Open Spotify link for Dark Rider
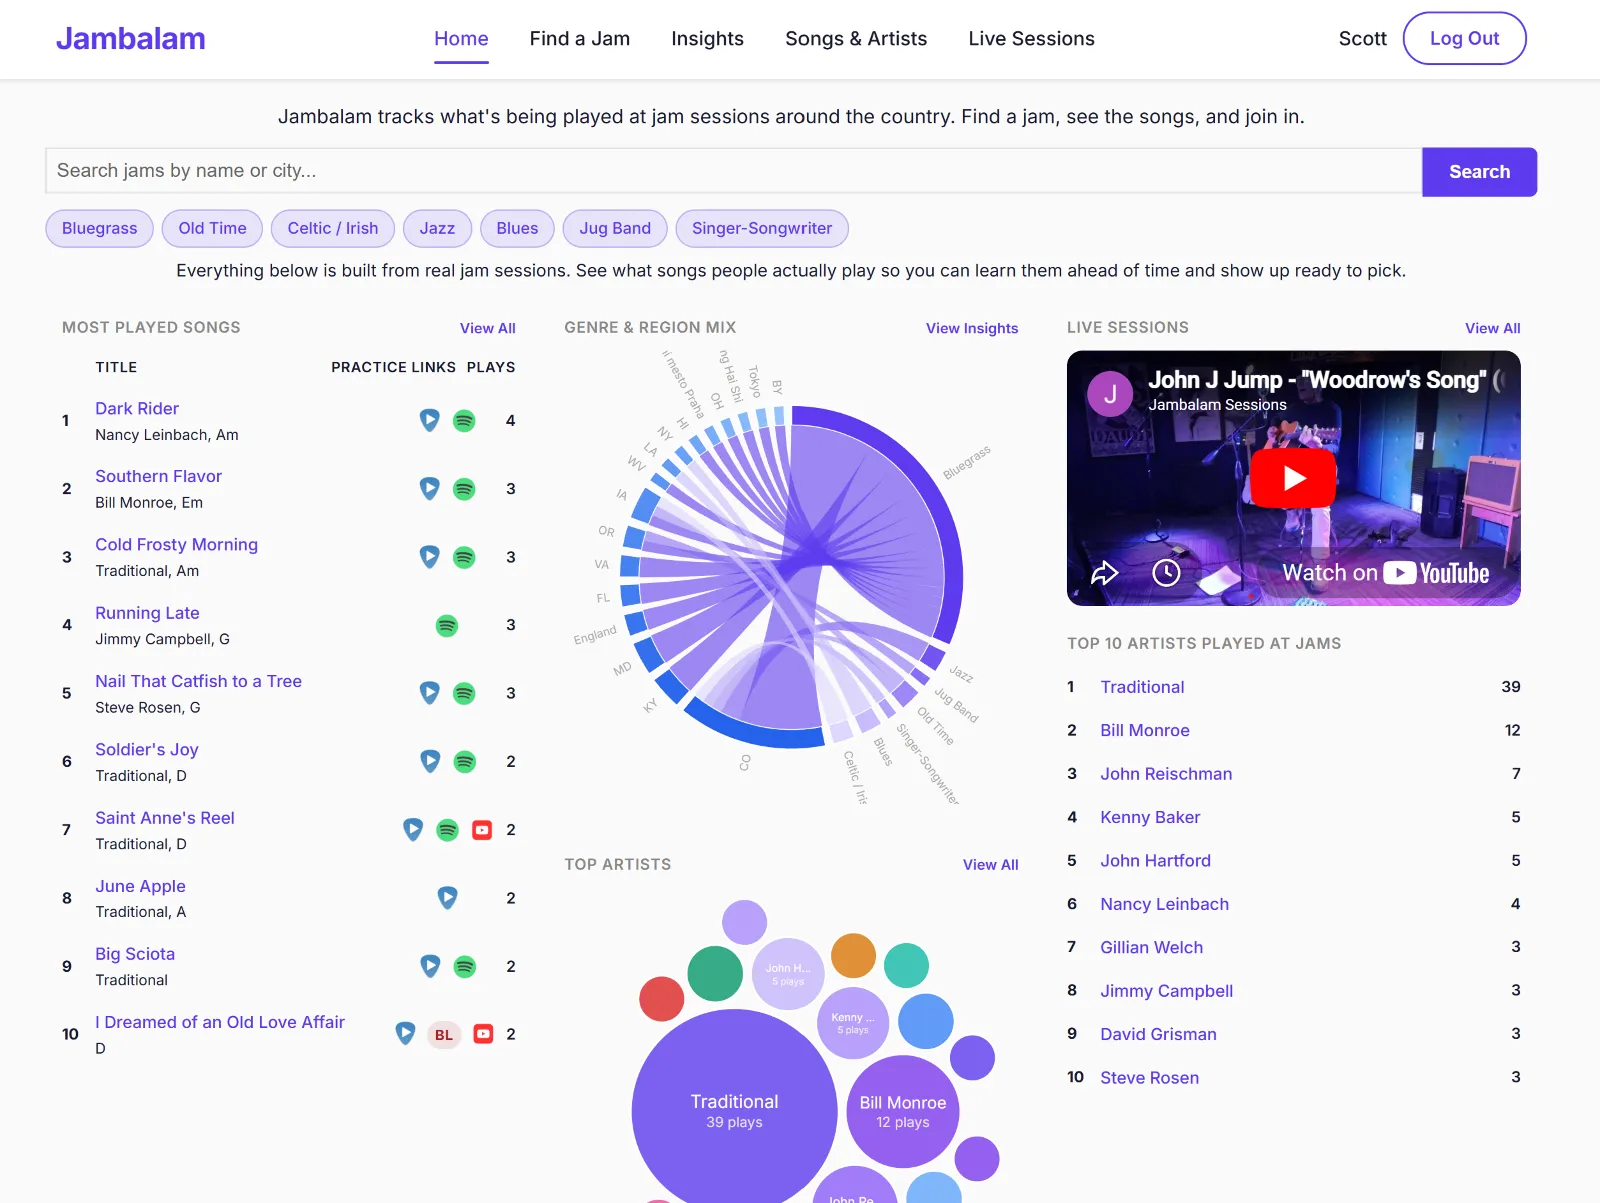This screenshot has width=1600, height=1203. click(464, 421)
